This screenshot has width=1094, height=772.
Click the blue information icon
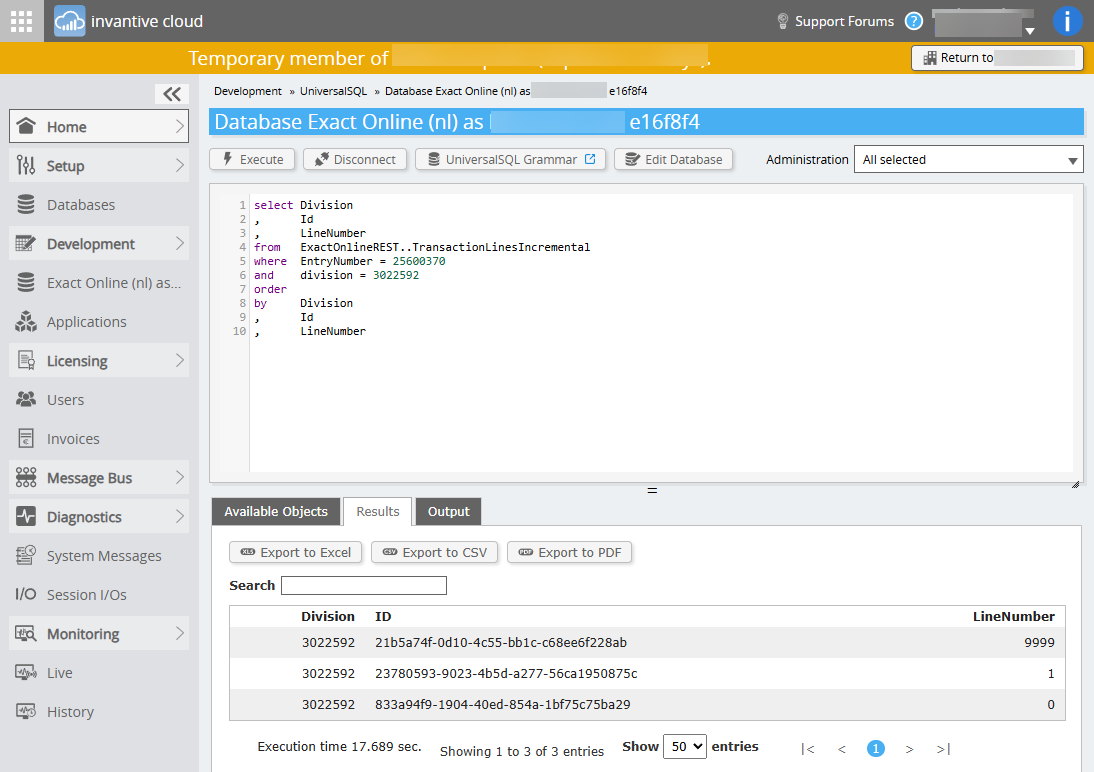[x=1067, y=21]
